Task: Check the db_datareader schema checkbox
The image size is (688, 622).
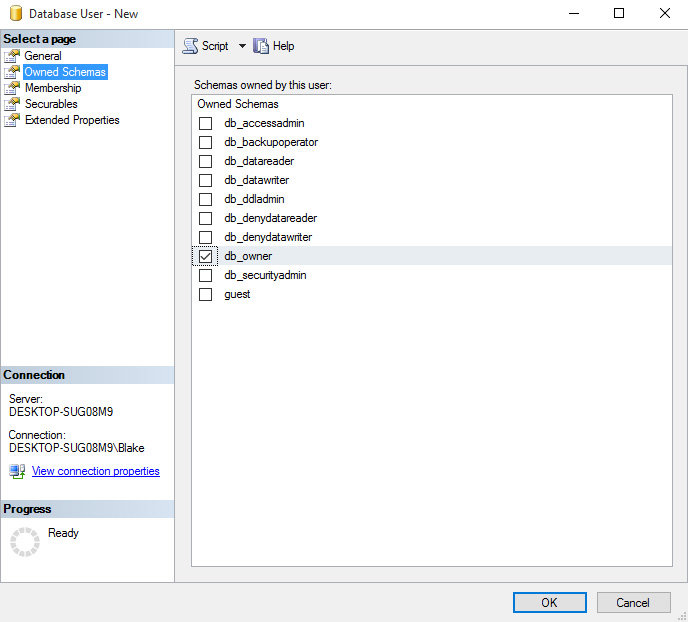Action: point(206,162)
